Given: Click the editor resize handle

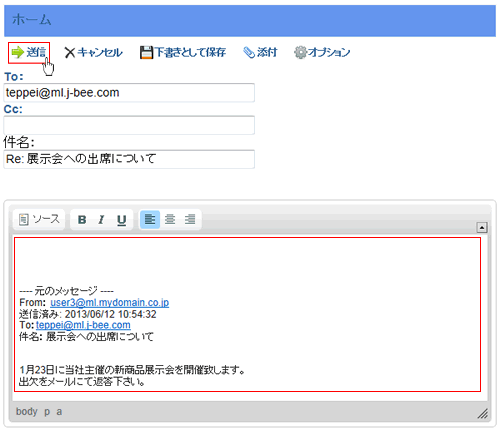Looking at the screenshot, I should pos(483,413).
